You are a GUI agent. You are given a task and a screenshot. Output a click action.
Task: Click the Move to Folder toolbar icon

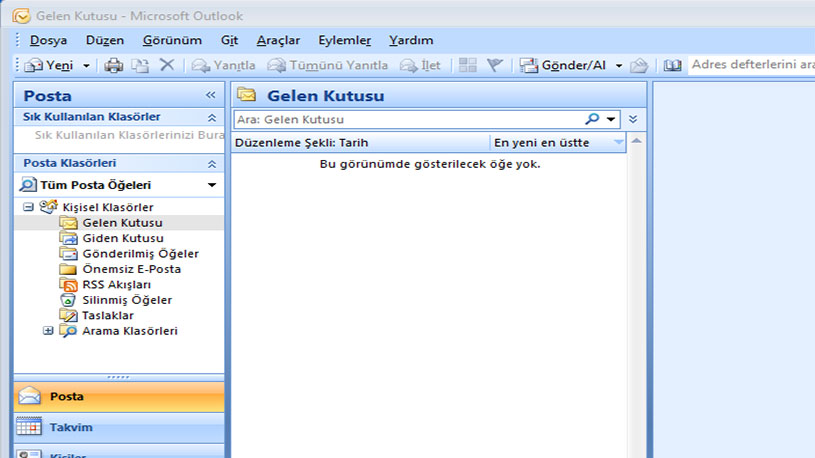(x=140, y=66)
